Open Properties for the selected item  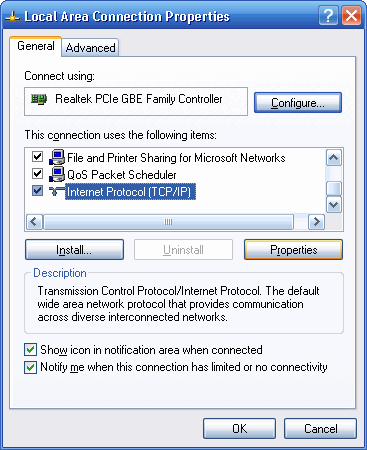pyautogui.click(x=293, y=250)
